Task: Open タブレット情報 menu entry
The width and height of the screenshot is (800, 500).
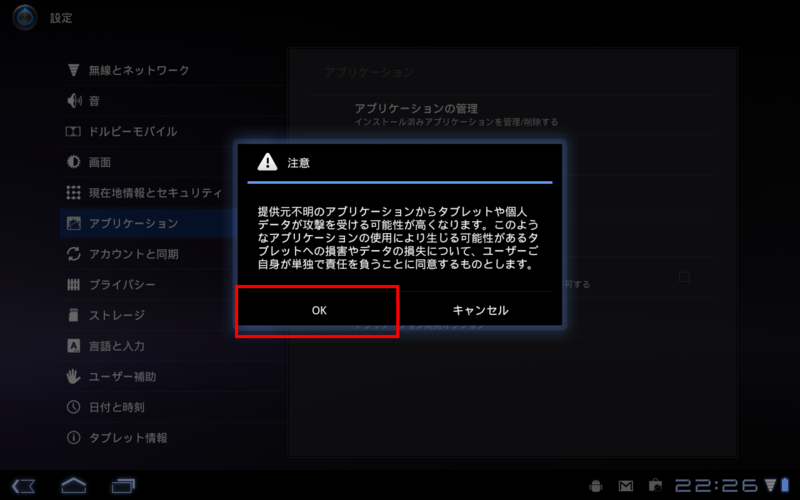Action: [x=172, y=437]
